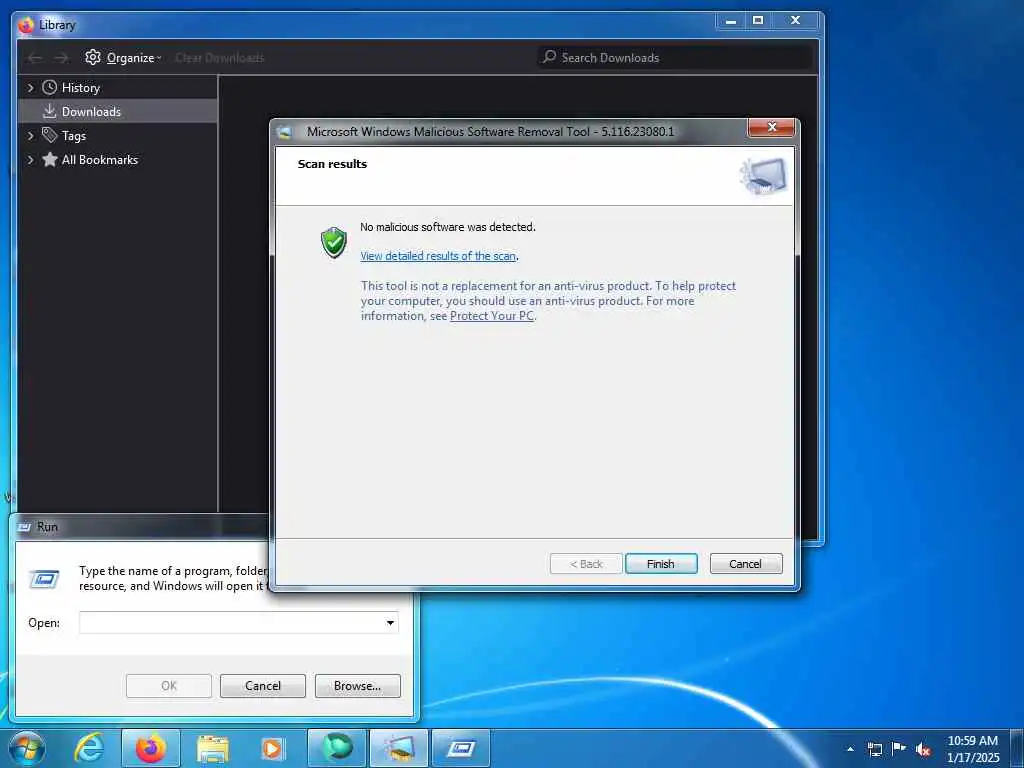Screen dimensions: 1024x768
Task: Open the Windows Start button
Action: pos(27,748)
